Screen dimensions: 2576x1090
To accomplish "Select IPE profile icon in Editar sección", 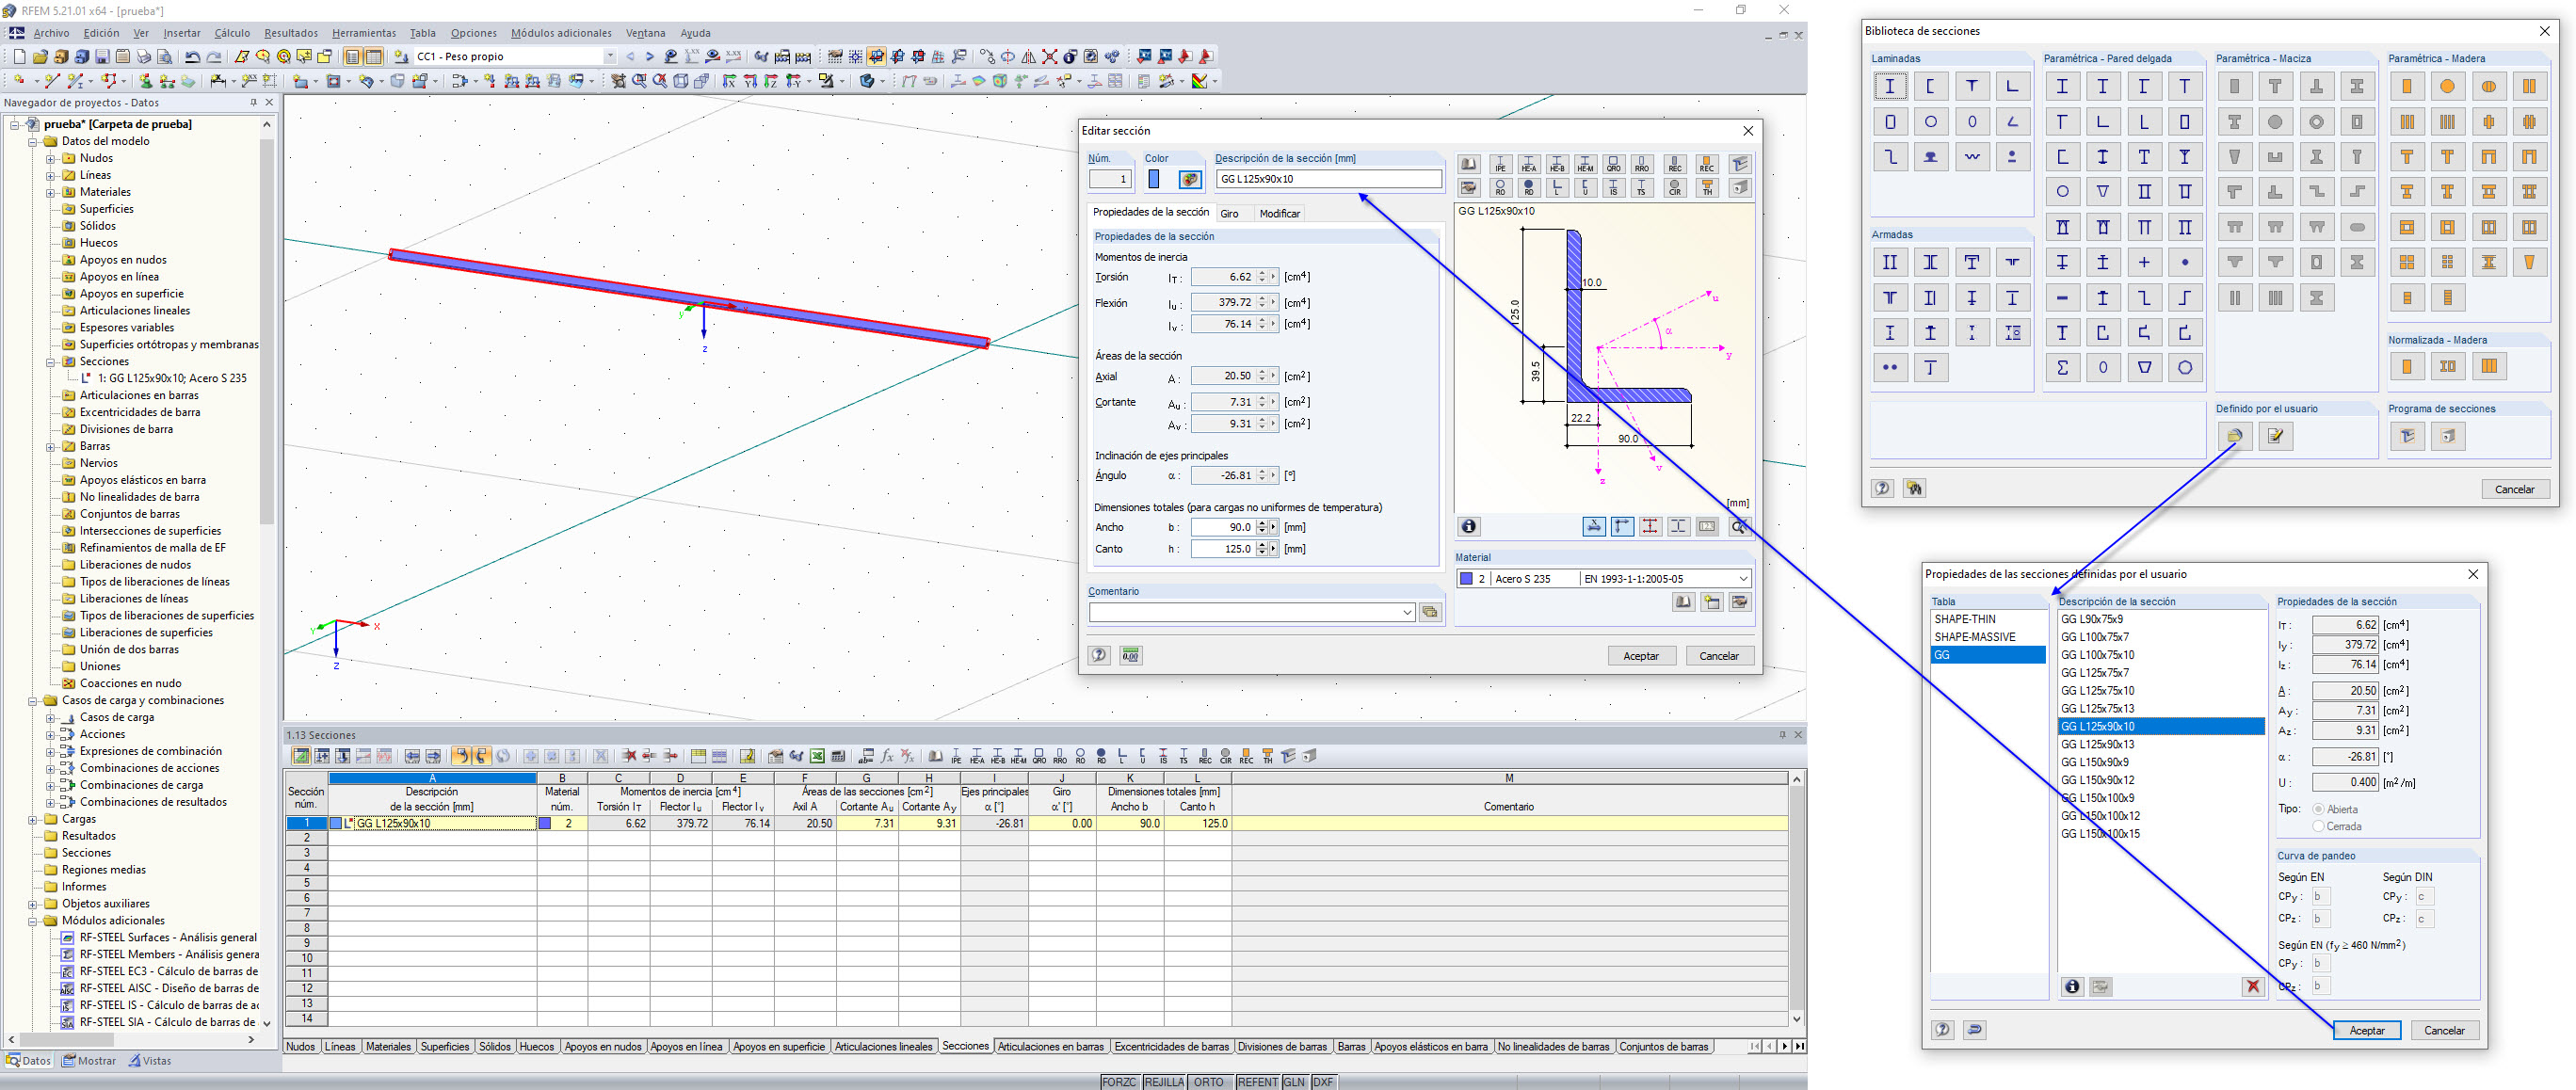I will coord(1499,164).
